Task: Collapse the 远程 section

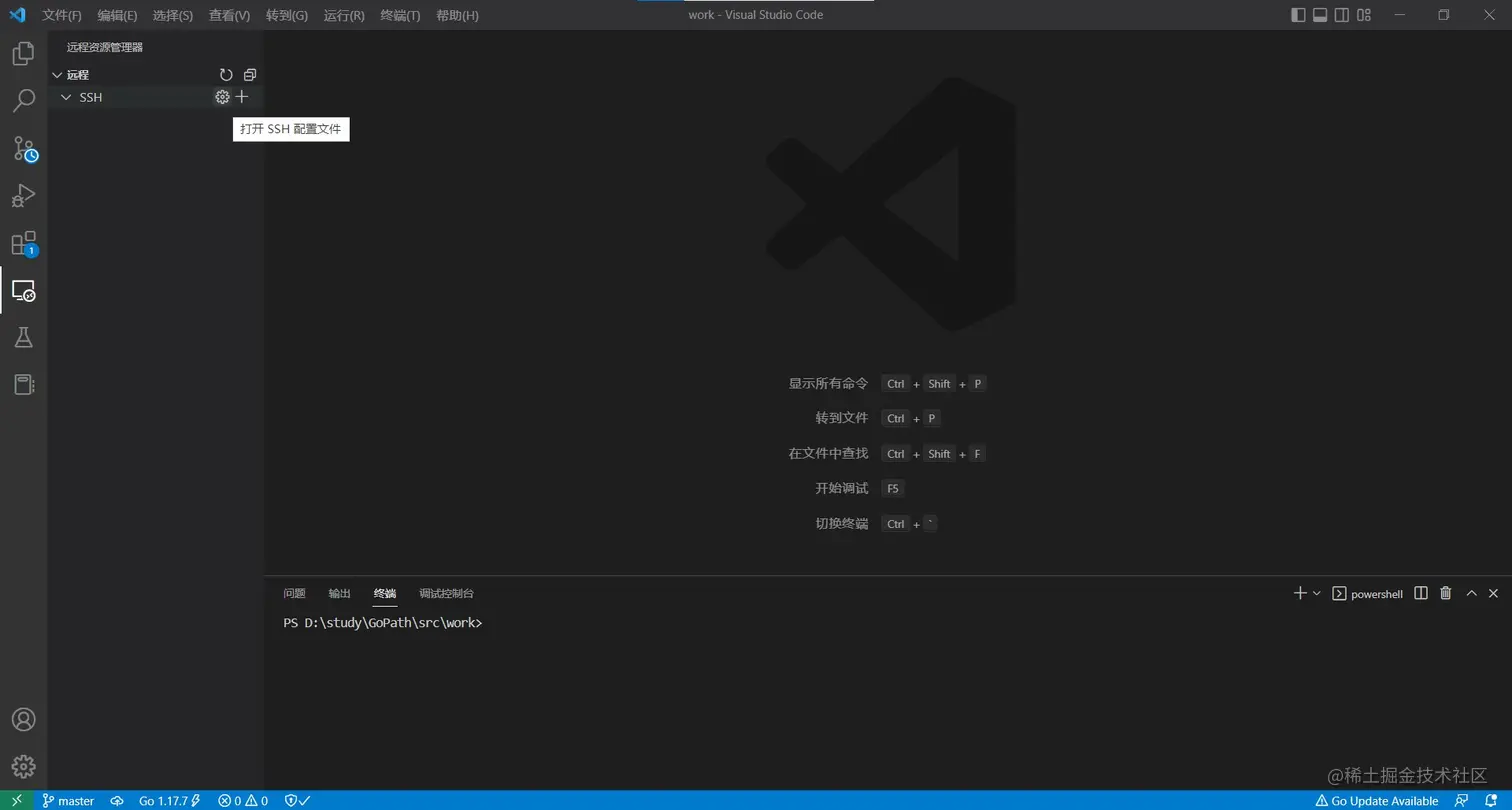Action: point(57,75)
